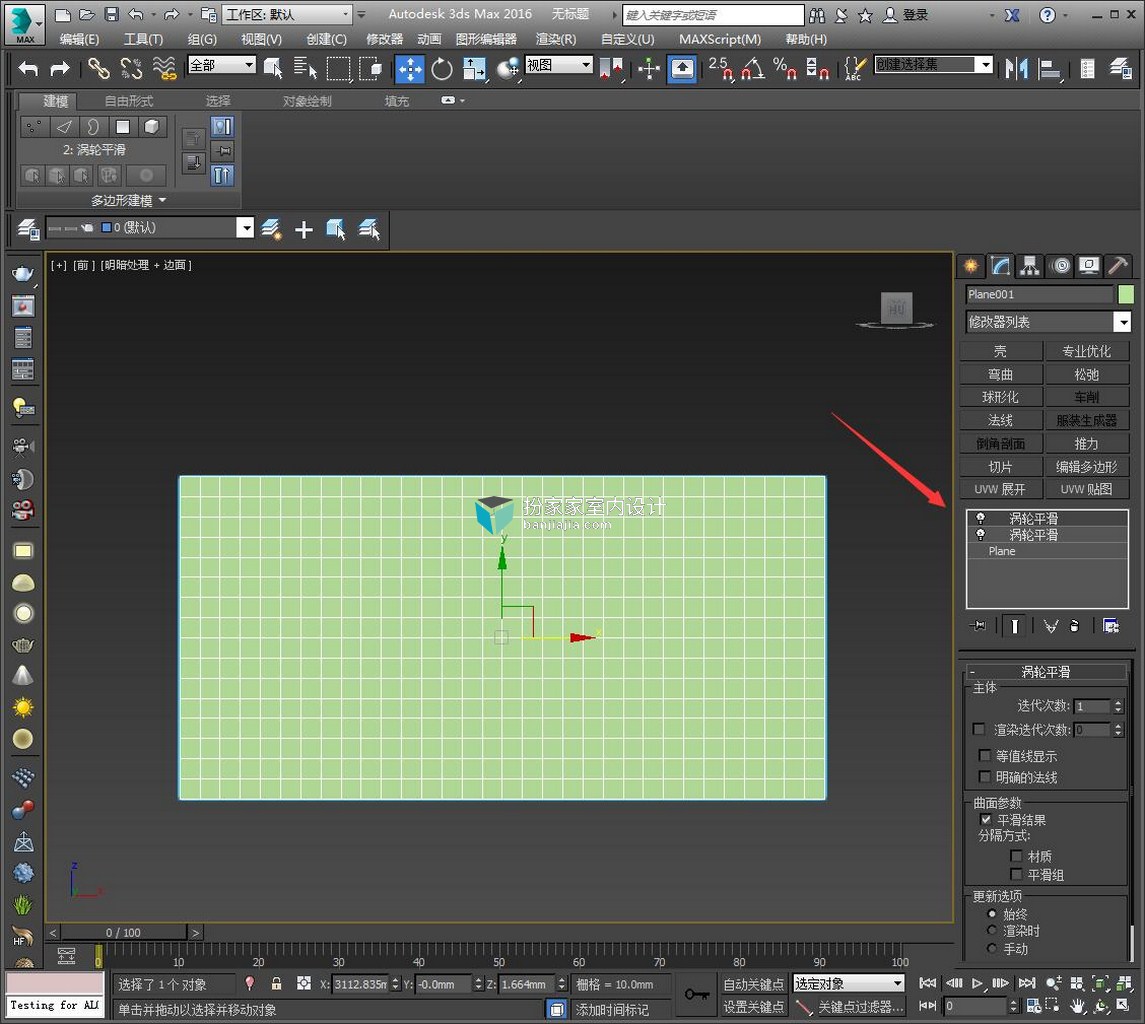Open the 工具(T) menu

[143, 39]
